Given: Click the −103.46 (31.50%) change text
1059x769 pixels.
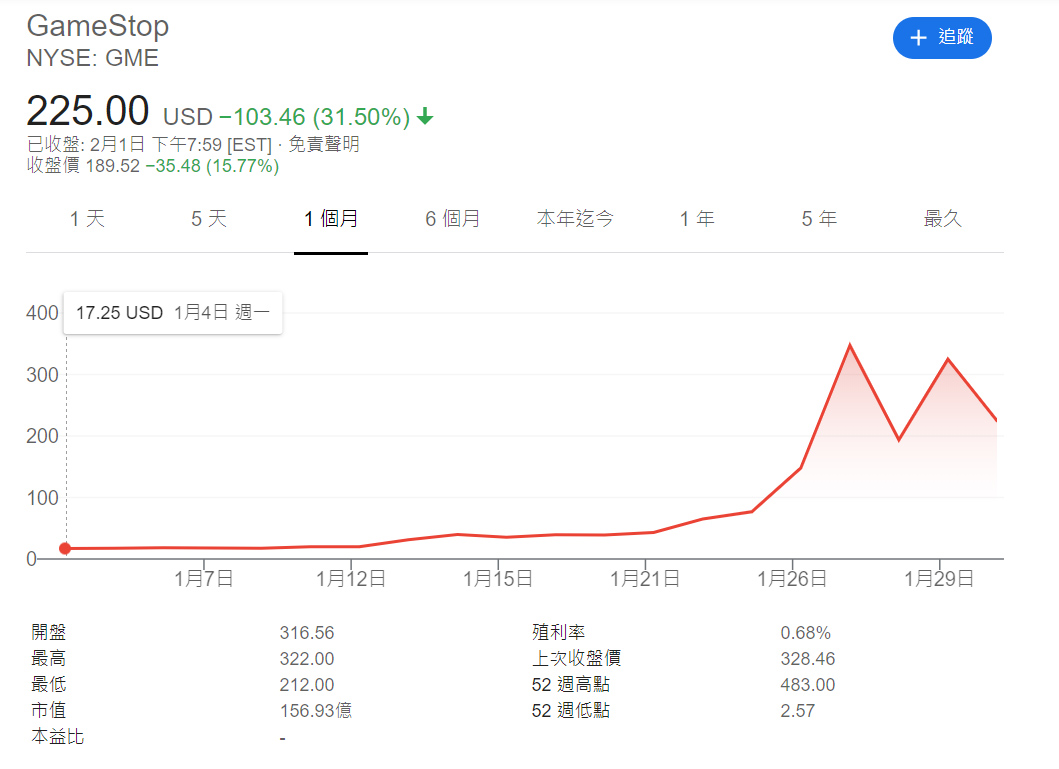Looking at the screenshot, I should coord(314,117).
